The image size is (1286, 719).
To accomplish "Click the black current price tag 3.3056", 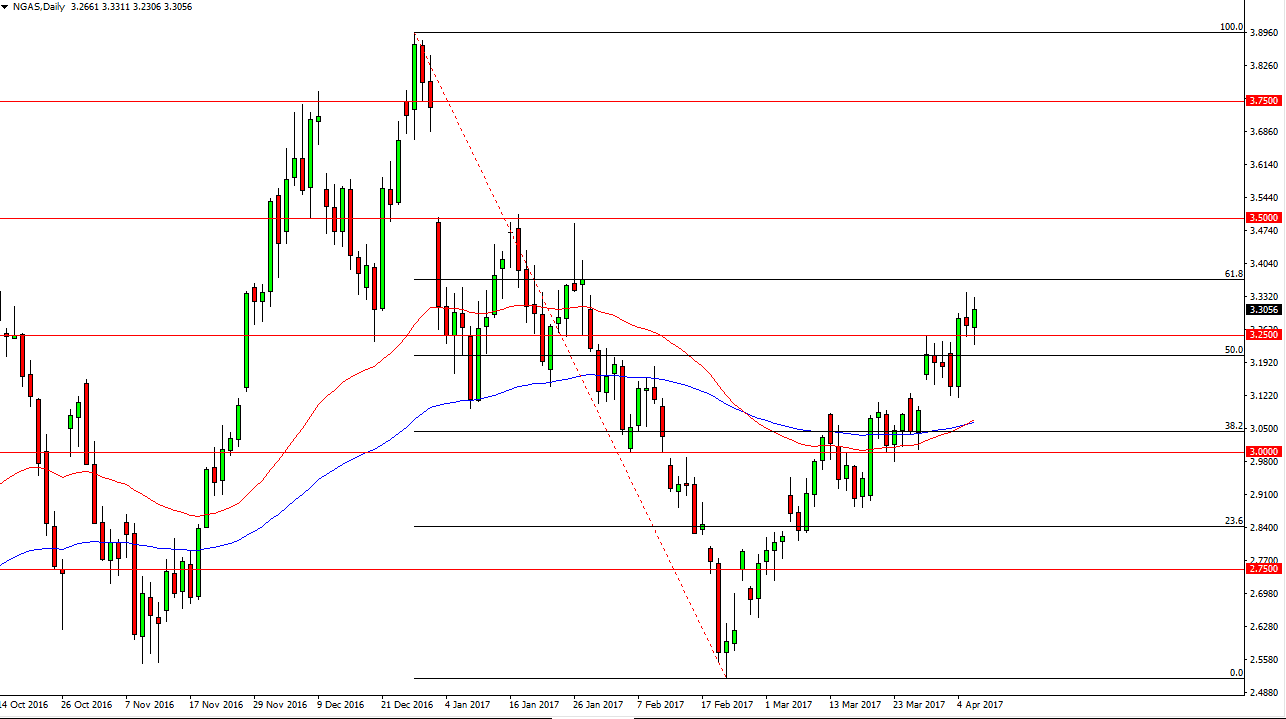I will [1264, 310].
